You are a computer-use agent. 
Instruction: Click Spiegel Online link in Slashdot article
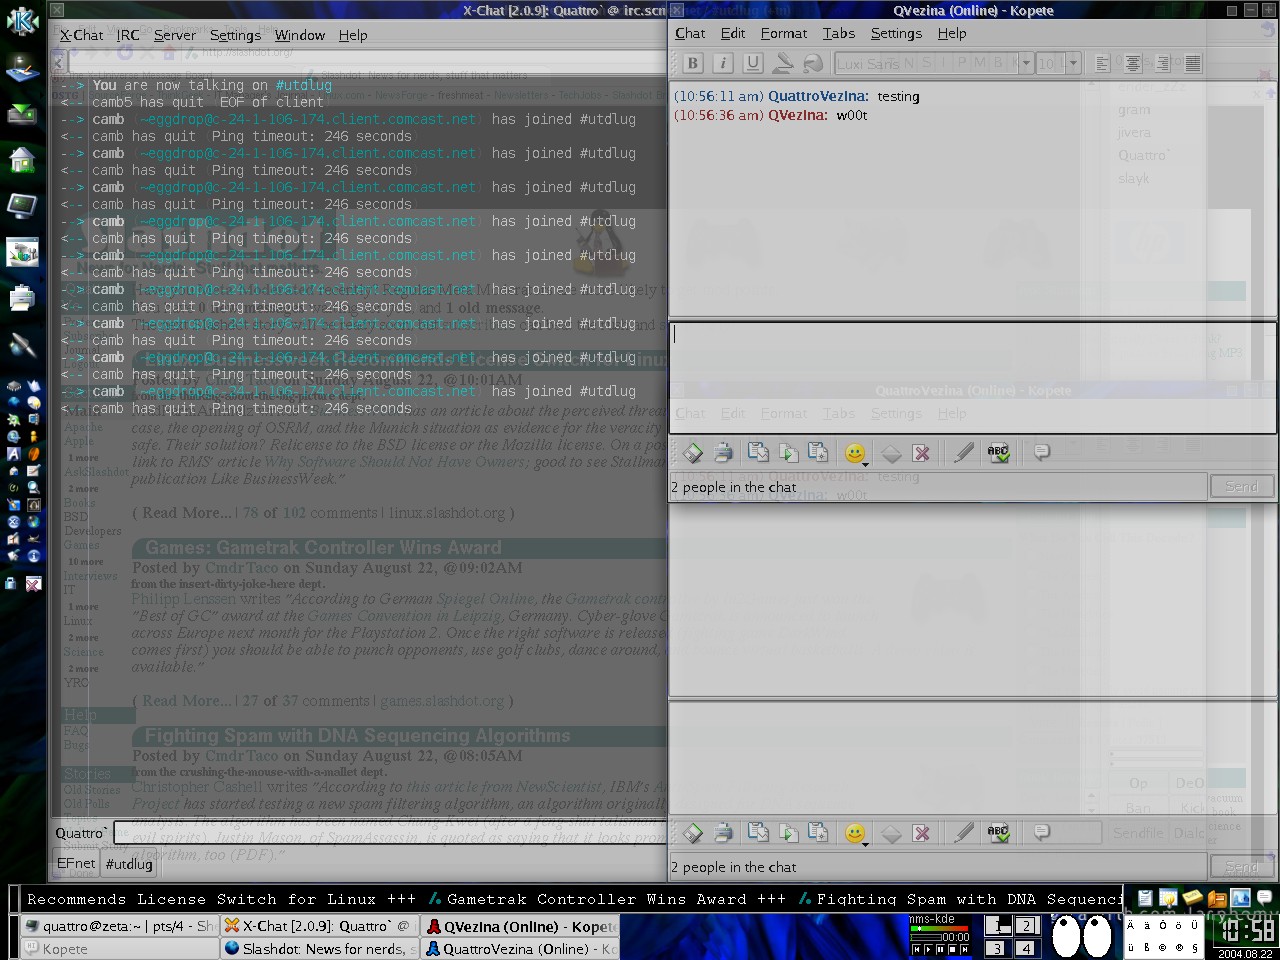click(485, 598)
